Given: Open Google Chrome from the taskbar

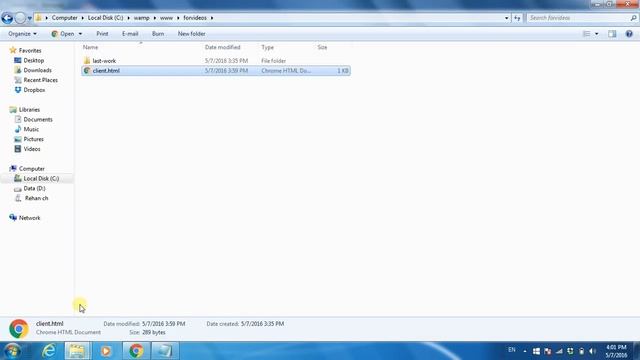Looking at the screenshot, I should point(136,351).
